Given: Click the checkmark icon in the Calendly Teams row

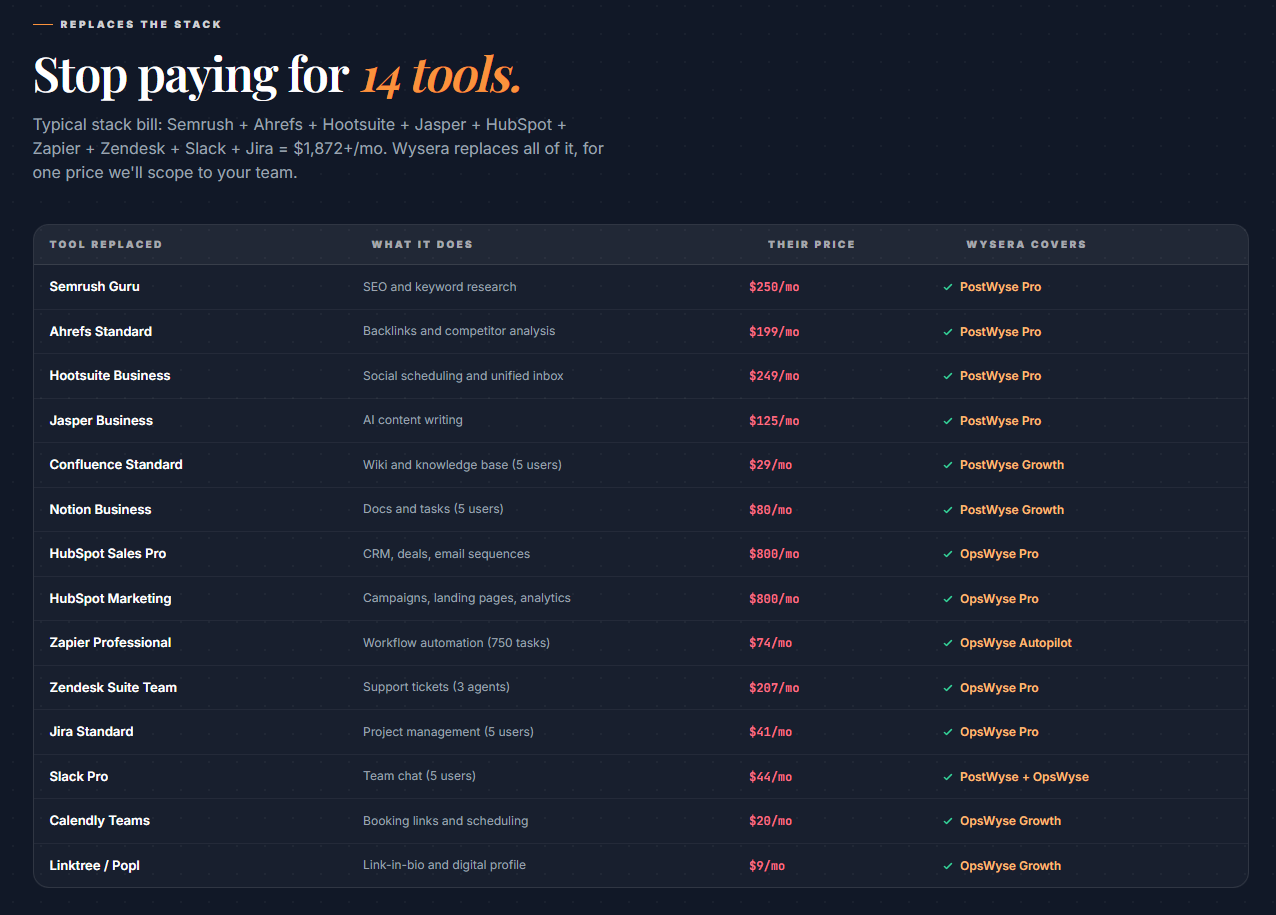Looking at the screenshot, I should click(x=948, y=821).
